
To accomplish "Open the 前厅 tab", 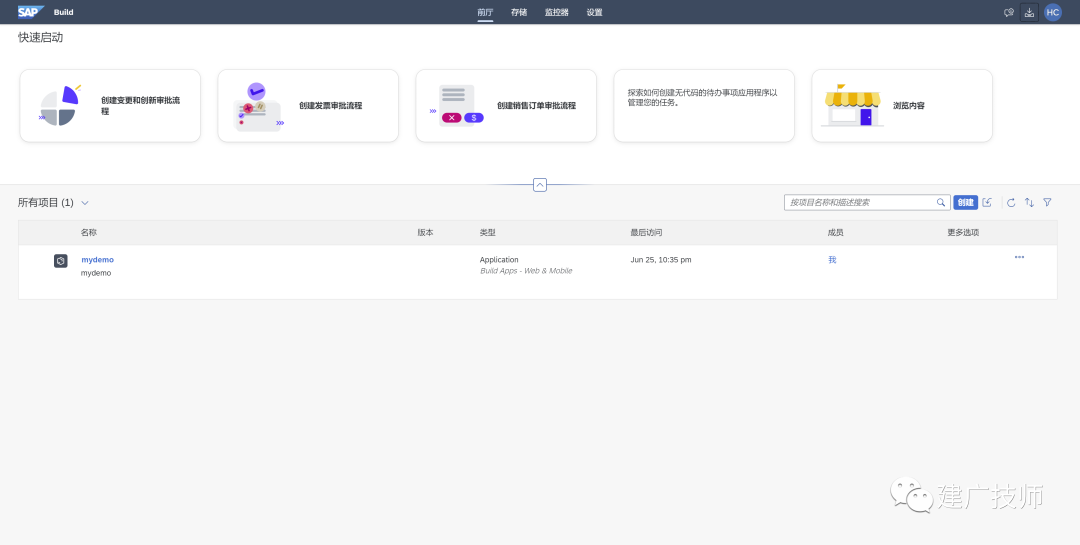I will click(x=485, y=12).
